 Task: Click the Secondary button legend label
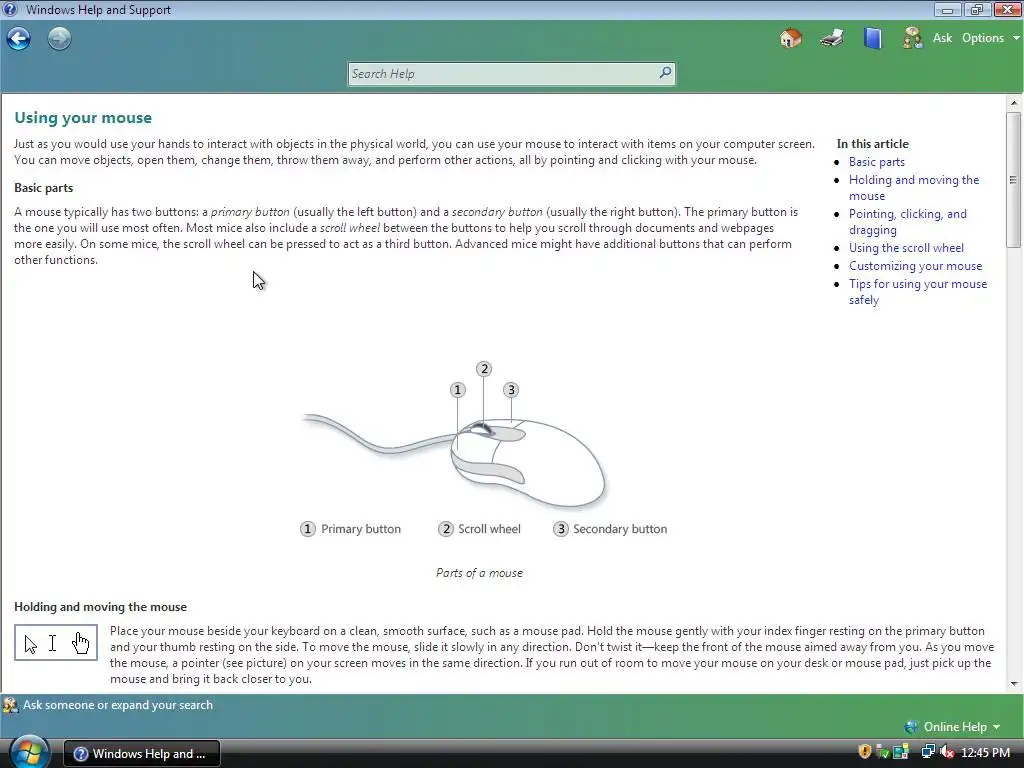coord(620,529)
